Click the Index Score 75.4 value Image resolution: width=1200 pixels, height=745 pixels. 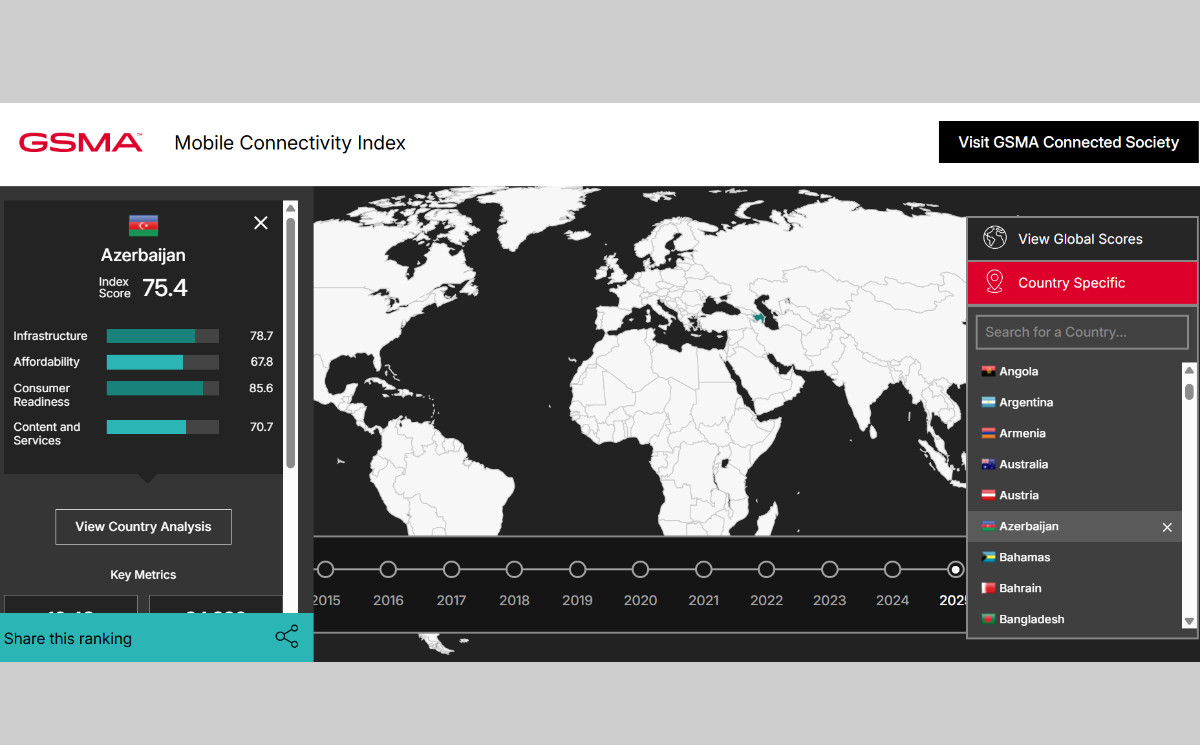[165, 288]
